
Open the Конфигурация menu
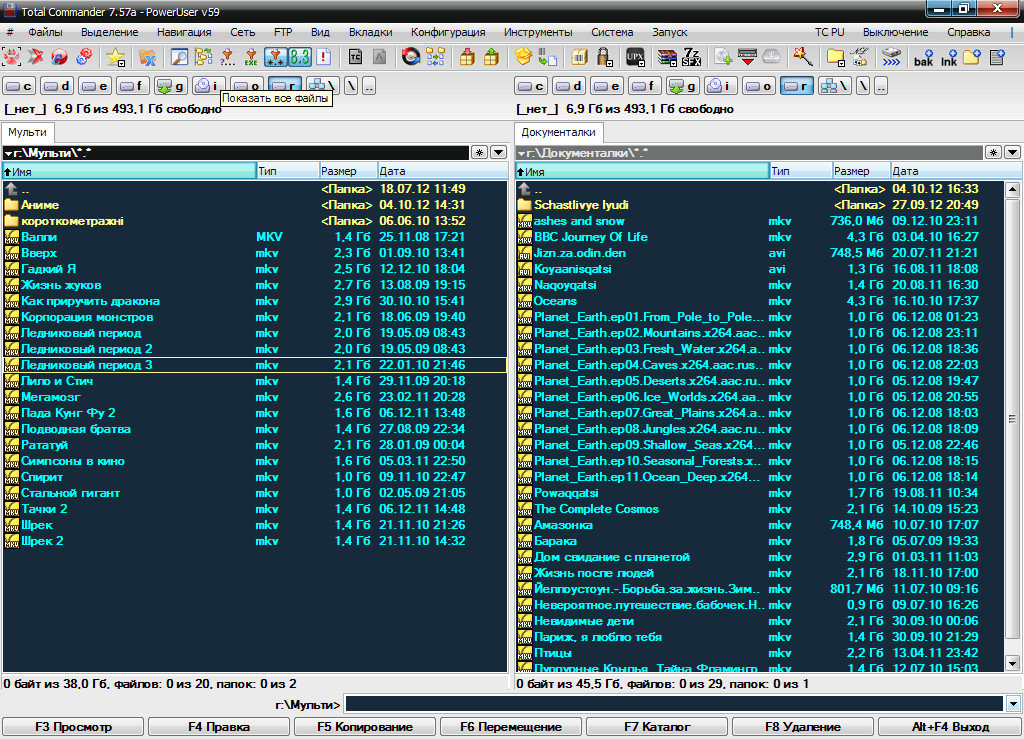(x=448, y=32)
